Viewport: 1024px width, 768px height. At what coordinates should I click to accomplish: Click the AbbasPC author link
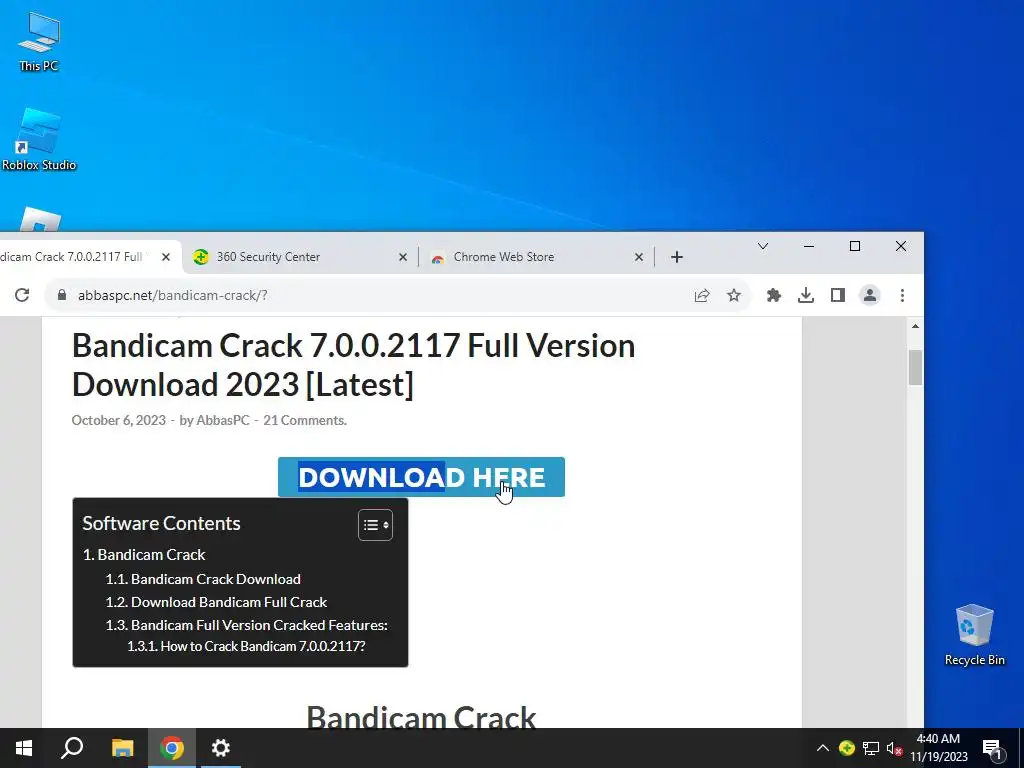tap(223, 421)
